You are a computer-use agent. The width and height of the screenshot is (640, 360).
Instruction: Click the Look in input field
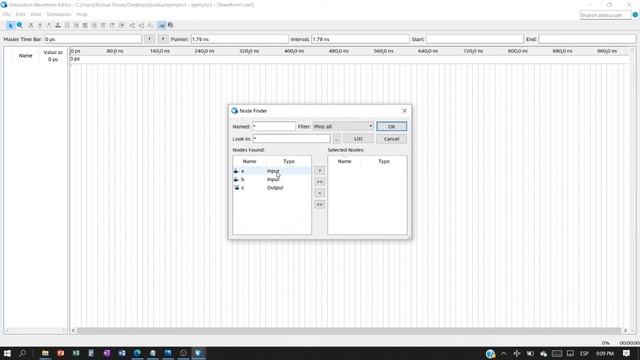(x=291, y=139)
